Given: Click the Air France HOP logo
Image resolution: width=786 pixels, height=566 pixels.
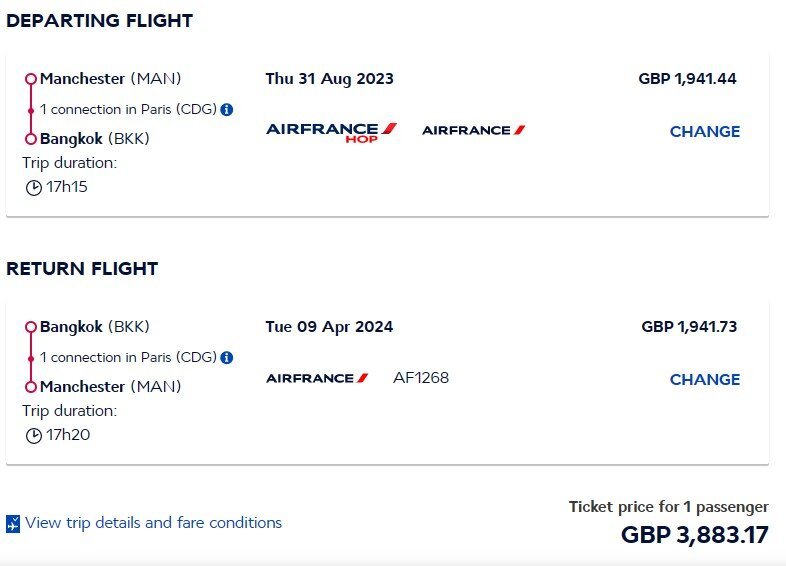Looking at the screenshot, I should click(x=331, y=132).
